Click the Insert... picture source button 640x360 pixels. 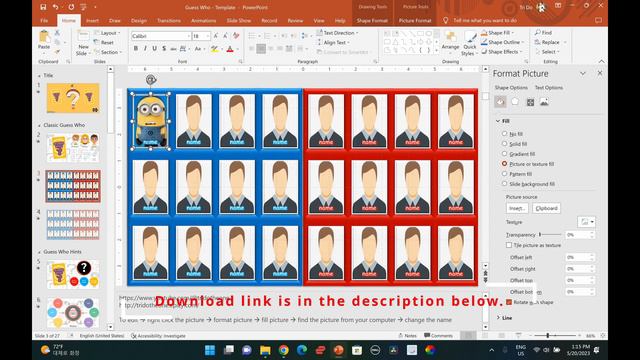click(x=517, y=208)
